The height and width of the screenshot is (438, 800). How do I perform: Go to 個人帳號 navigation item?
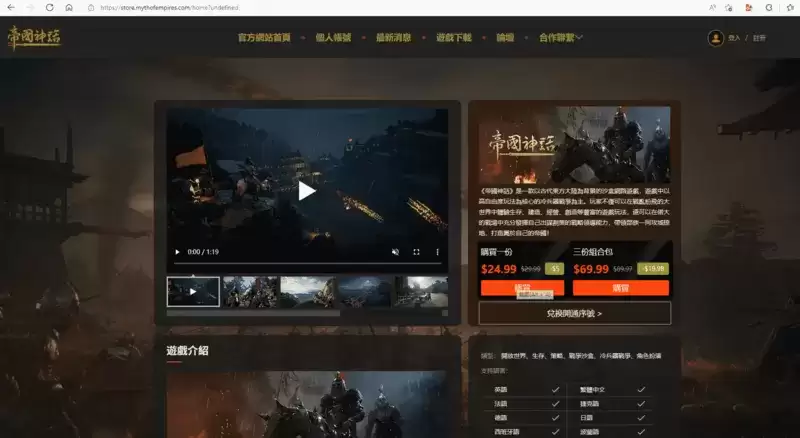(x=333, y=38)
